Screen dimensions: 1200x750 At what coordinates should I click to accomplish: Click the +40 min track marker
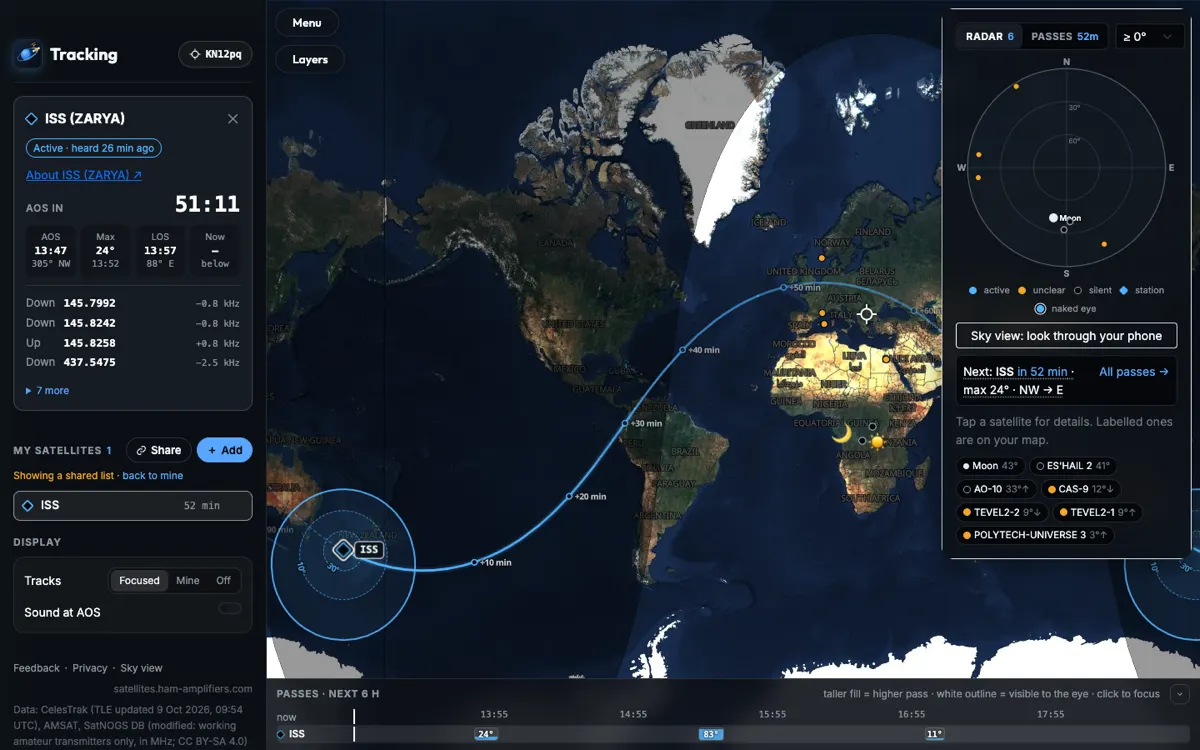click(683, 350)
